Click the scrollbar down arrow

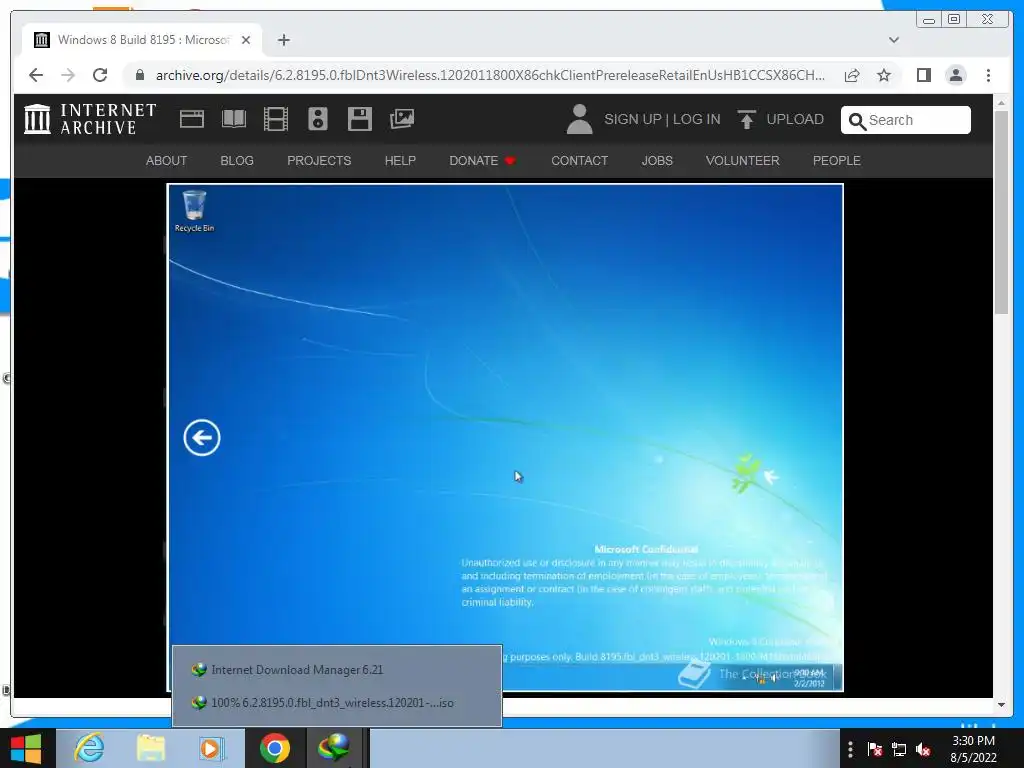tap(1001, 705)
